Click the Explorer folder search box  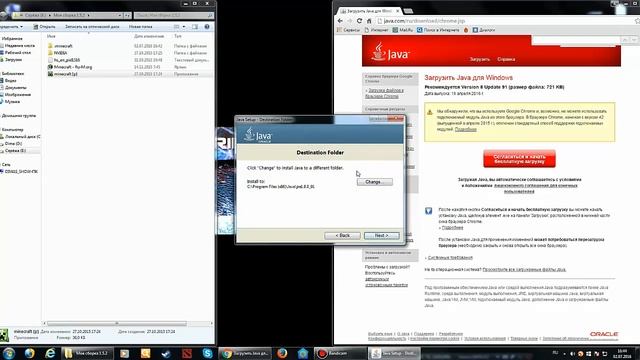174,16
